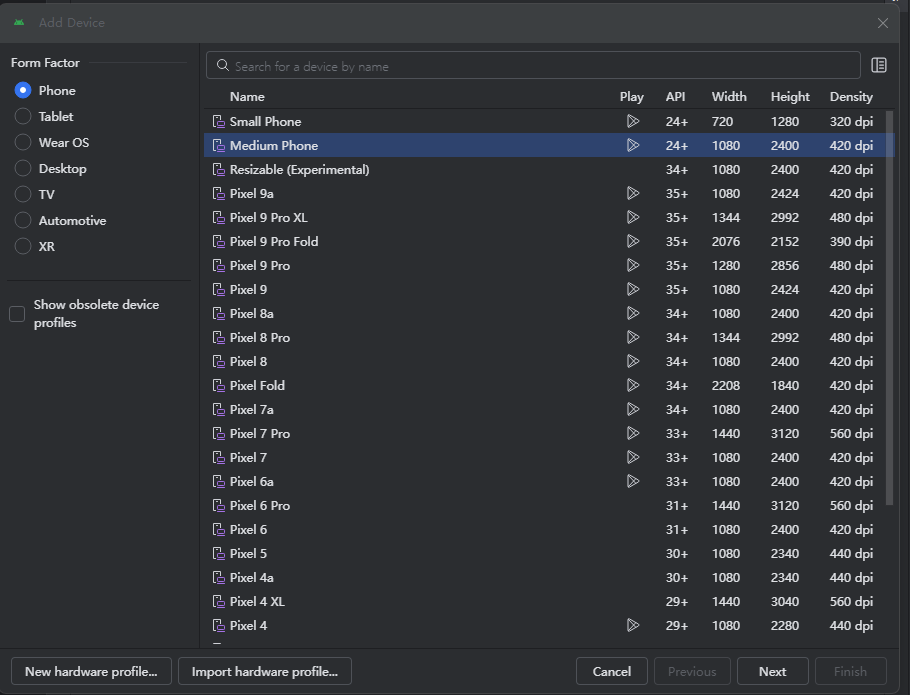The image size is (910, 695).
Task: Select the TV form factor
Action: pos(23,194)
